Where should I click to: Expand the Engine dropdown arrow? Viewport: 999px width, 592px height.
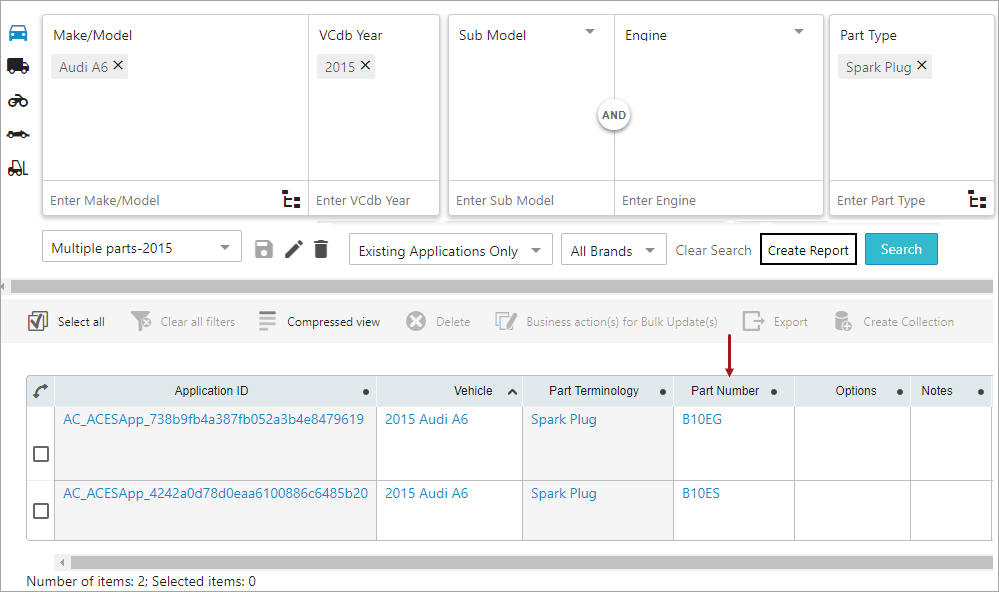[799, 31]
